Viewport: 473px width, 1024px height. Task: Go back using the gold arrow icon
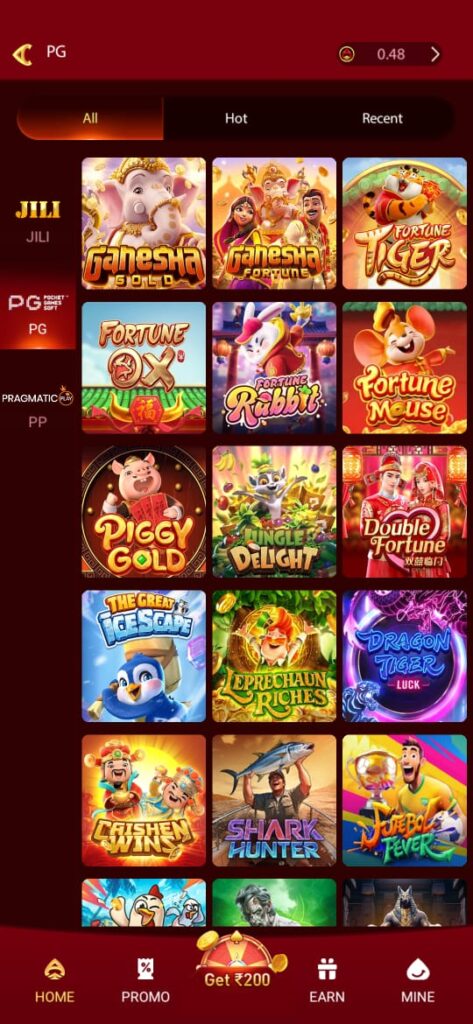22,54
